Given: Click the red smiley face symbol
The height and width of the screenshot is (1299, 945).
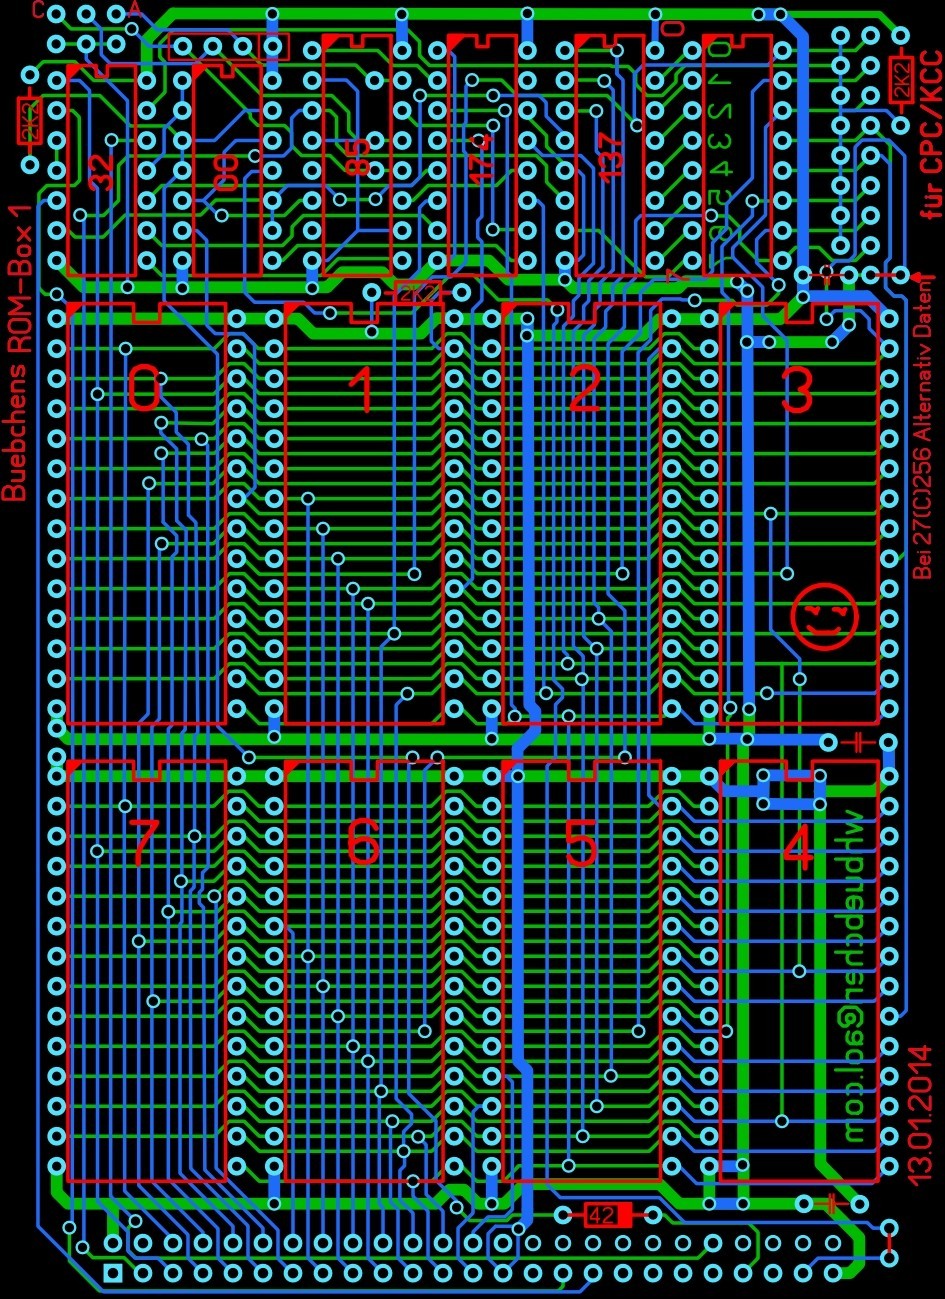Looking at the screenshot, I should [824, 619].
